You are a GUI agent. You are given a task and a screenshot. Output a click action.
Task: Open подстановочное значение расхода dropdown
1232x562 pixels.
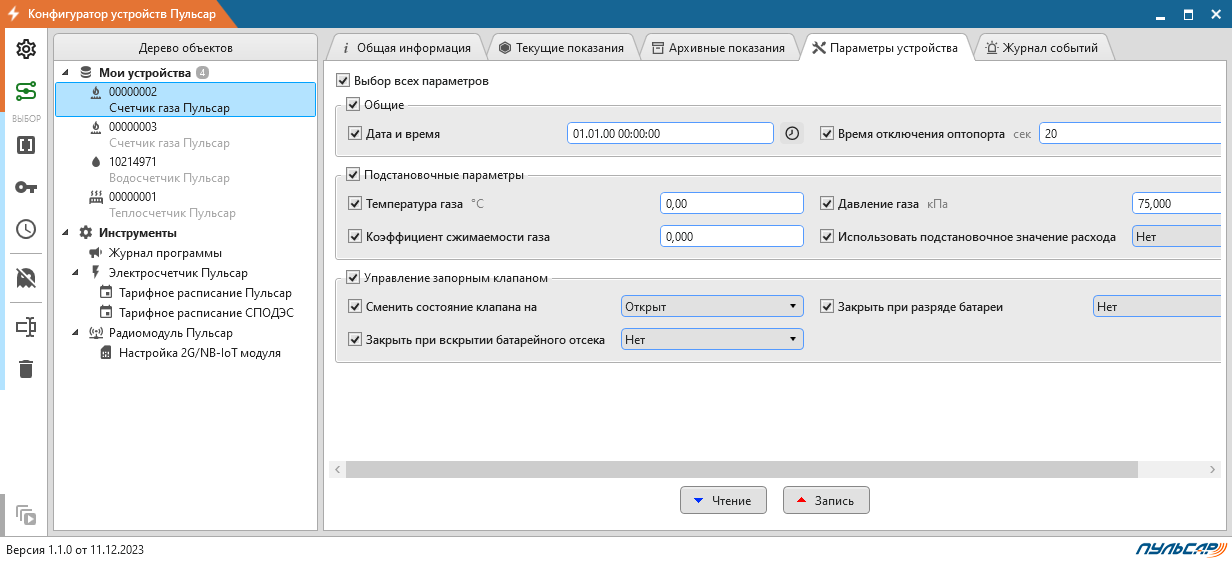[1176, 237]
